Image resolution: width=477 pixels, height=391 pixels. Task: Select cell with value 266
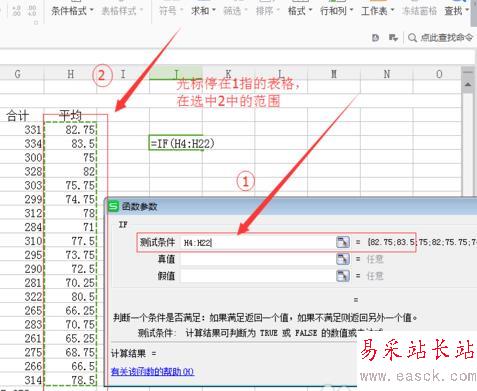(22, 366)
